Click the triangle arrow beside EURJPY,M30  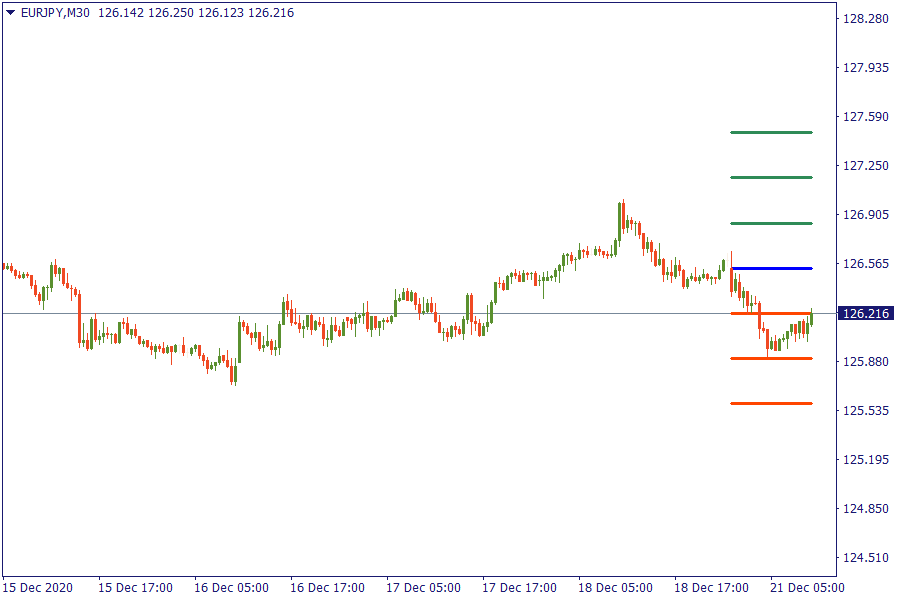pos(10,13)
